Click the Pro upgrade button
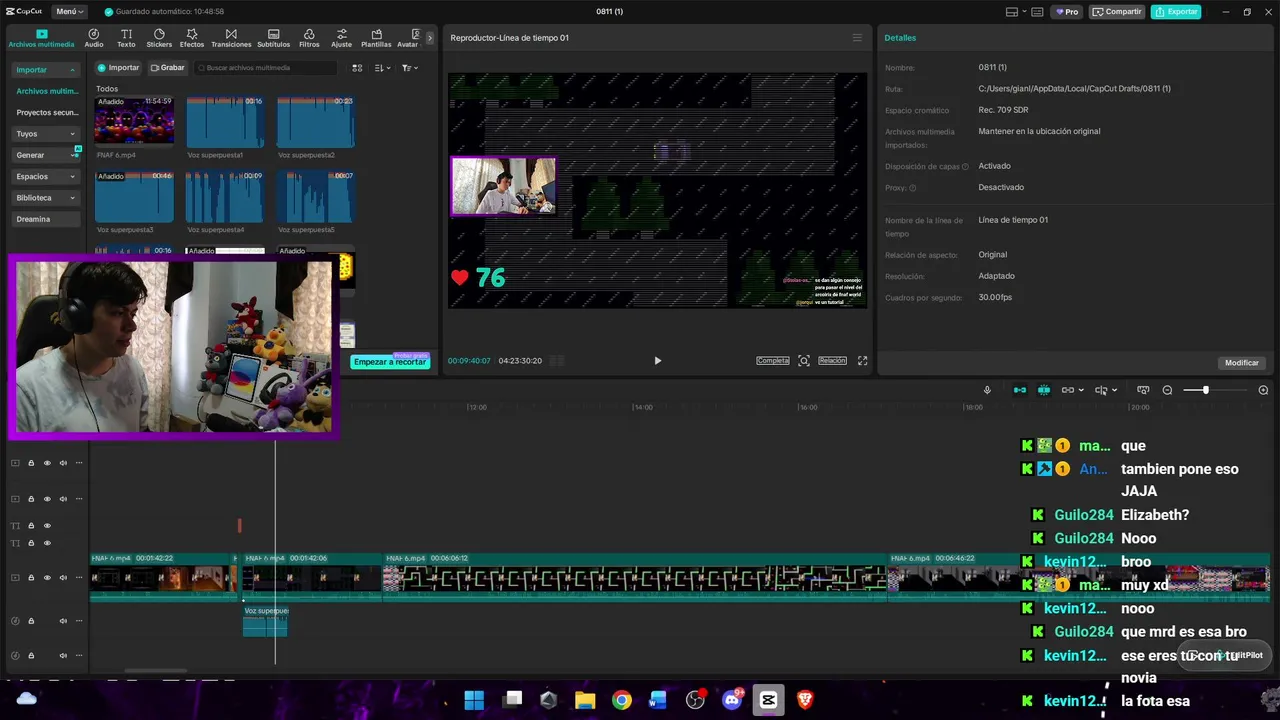 (x=1066, y=12)
